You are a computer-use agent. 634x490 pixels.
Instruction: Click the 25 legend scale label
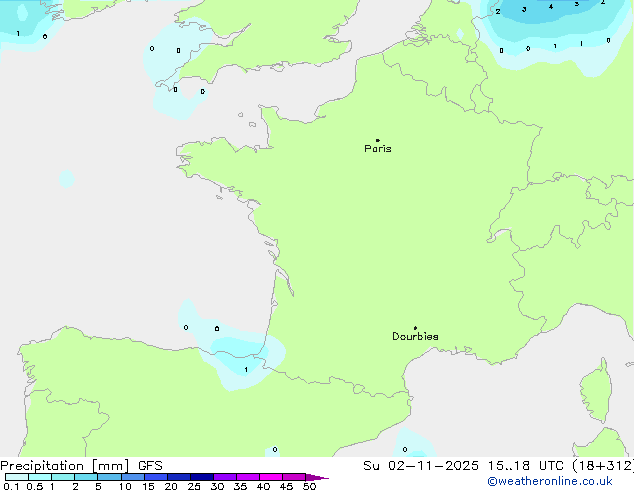point(194,486)
